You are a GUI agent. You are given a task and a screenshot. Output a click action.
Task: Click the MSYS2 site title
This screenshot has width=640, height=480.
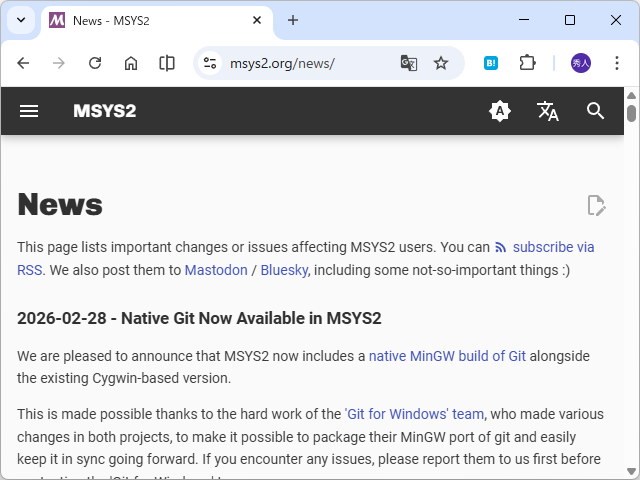click(x=105, y=111)
